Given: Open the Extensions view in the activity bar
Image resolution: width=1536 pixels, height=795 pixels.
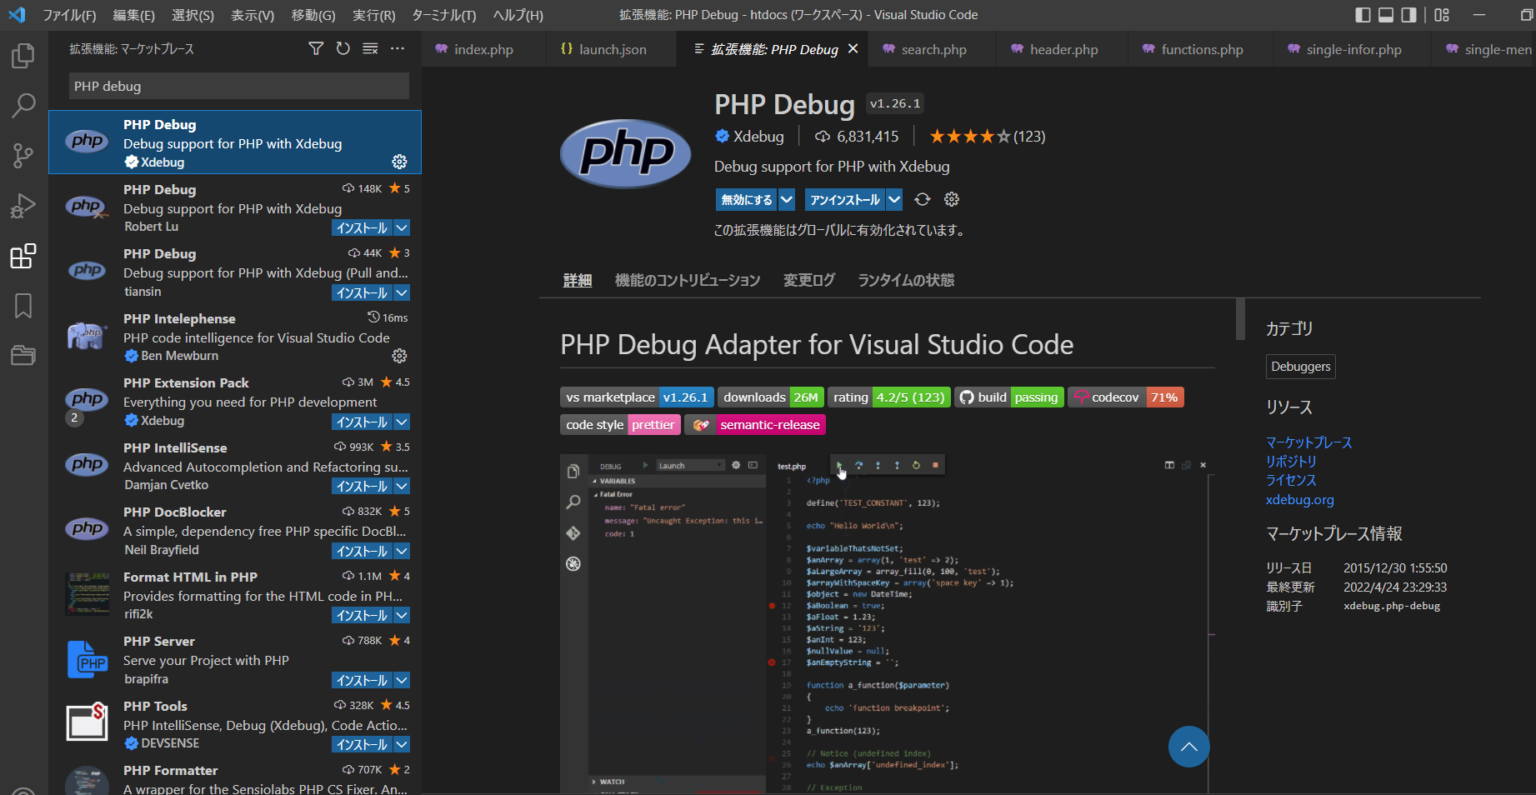Looking at the screenshot, I should [x=23, y=256].
